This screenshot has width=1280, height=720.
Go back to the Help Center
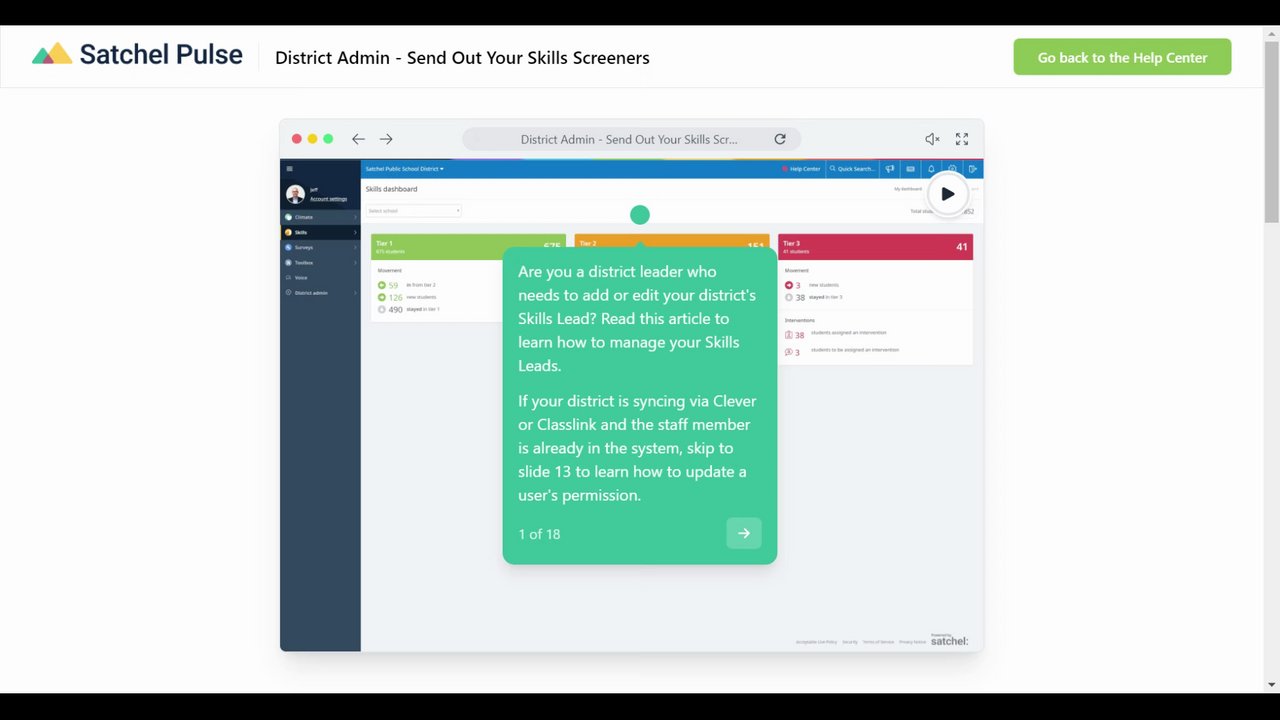pos(1122,57)
